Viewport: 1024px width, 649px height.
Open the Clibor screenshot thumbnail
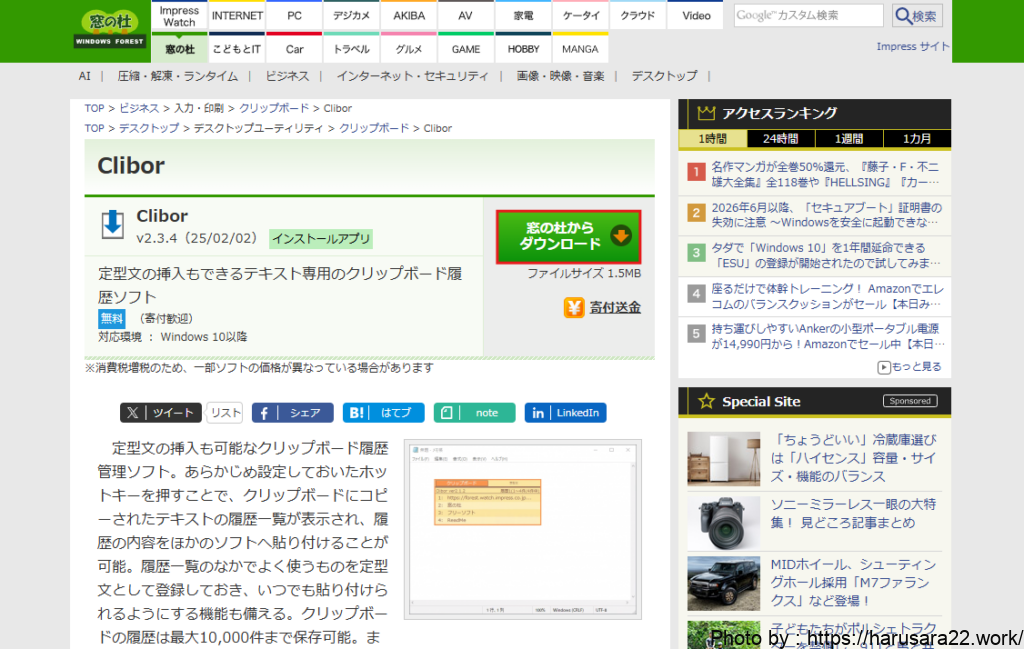coord(522,528)
